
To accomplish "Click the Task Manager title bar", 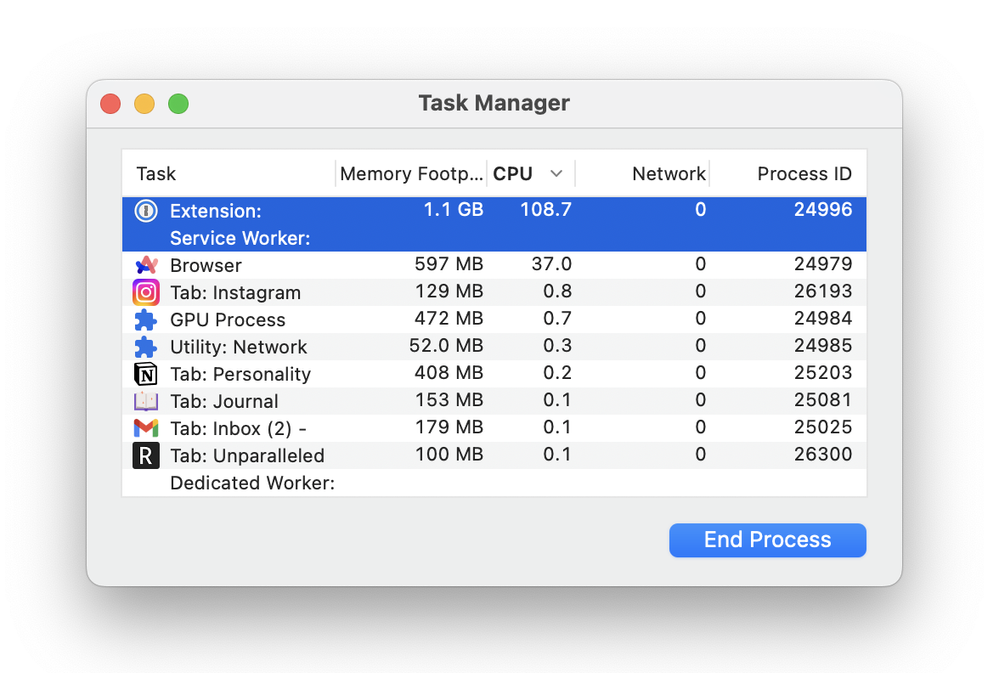I will coord(494,104).
